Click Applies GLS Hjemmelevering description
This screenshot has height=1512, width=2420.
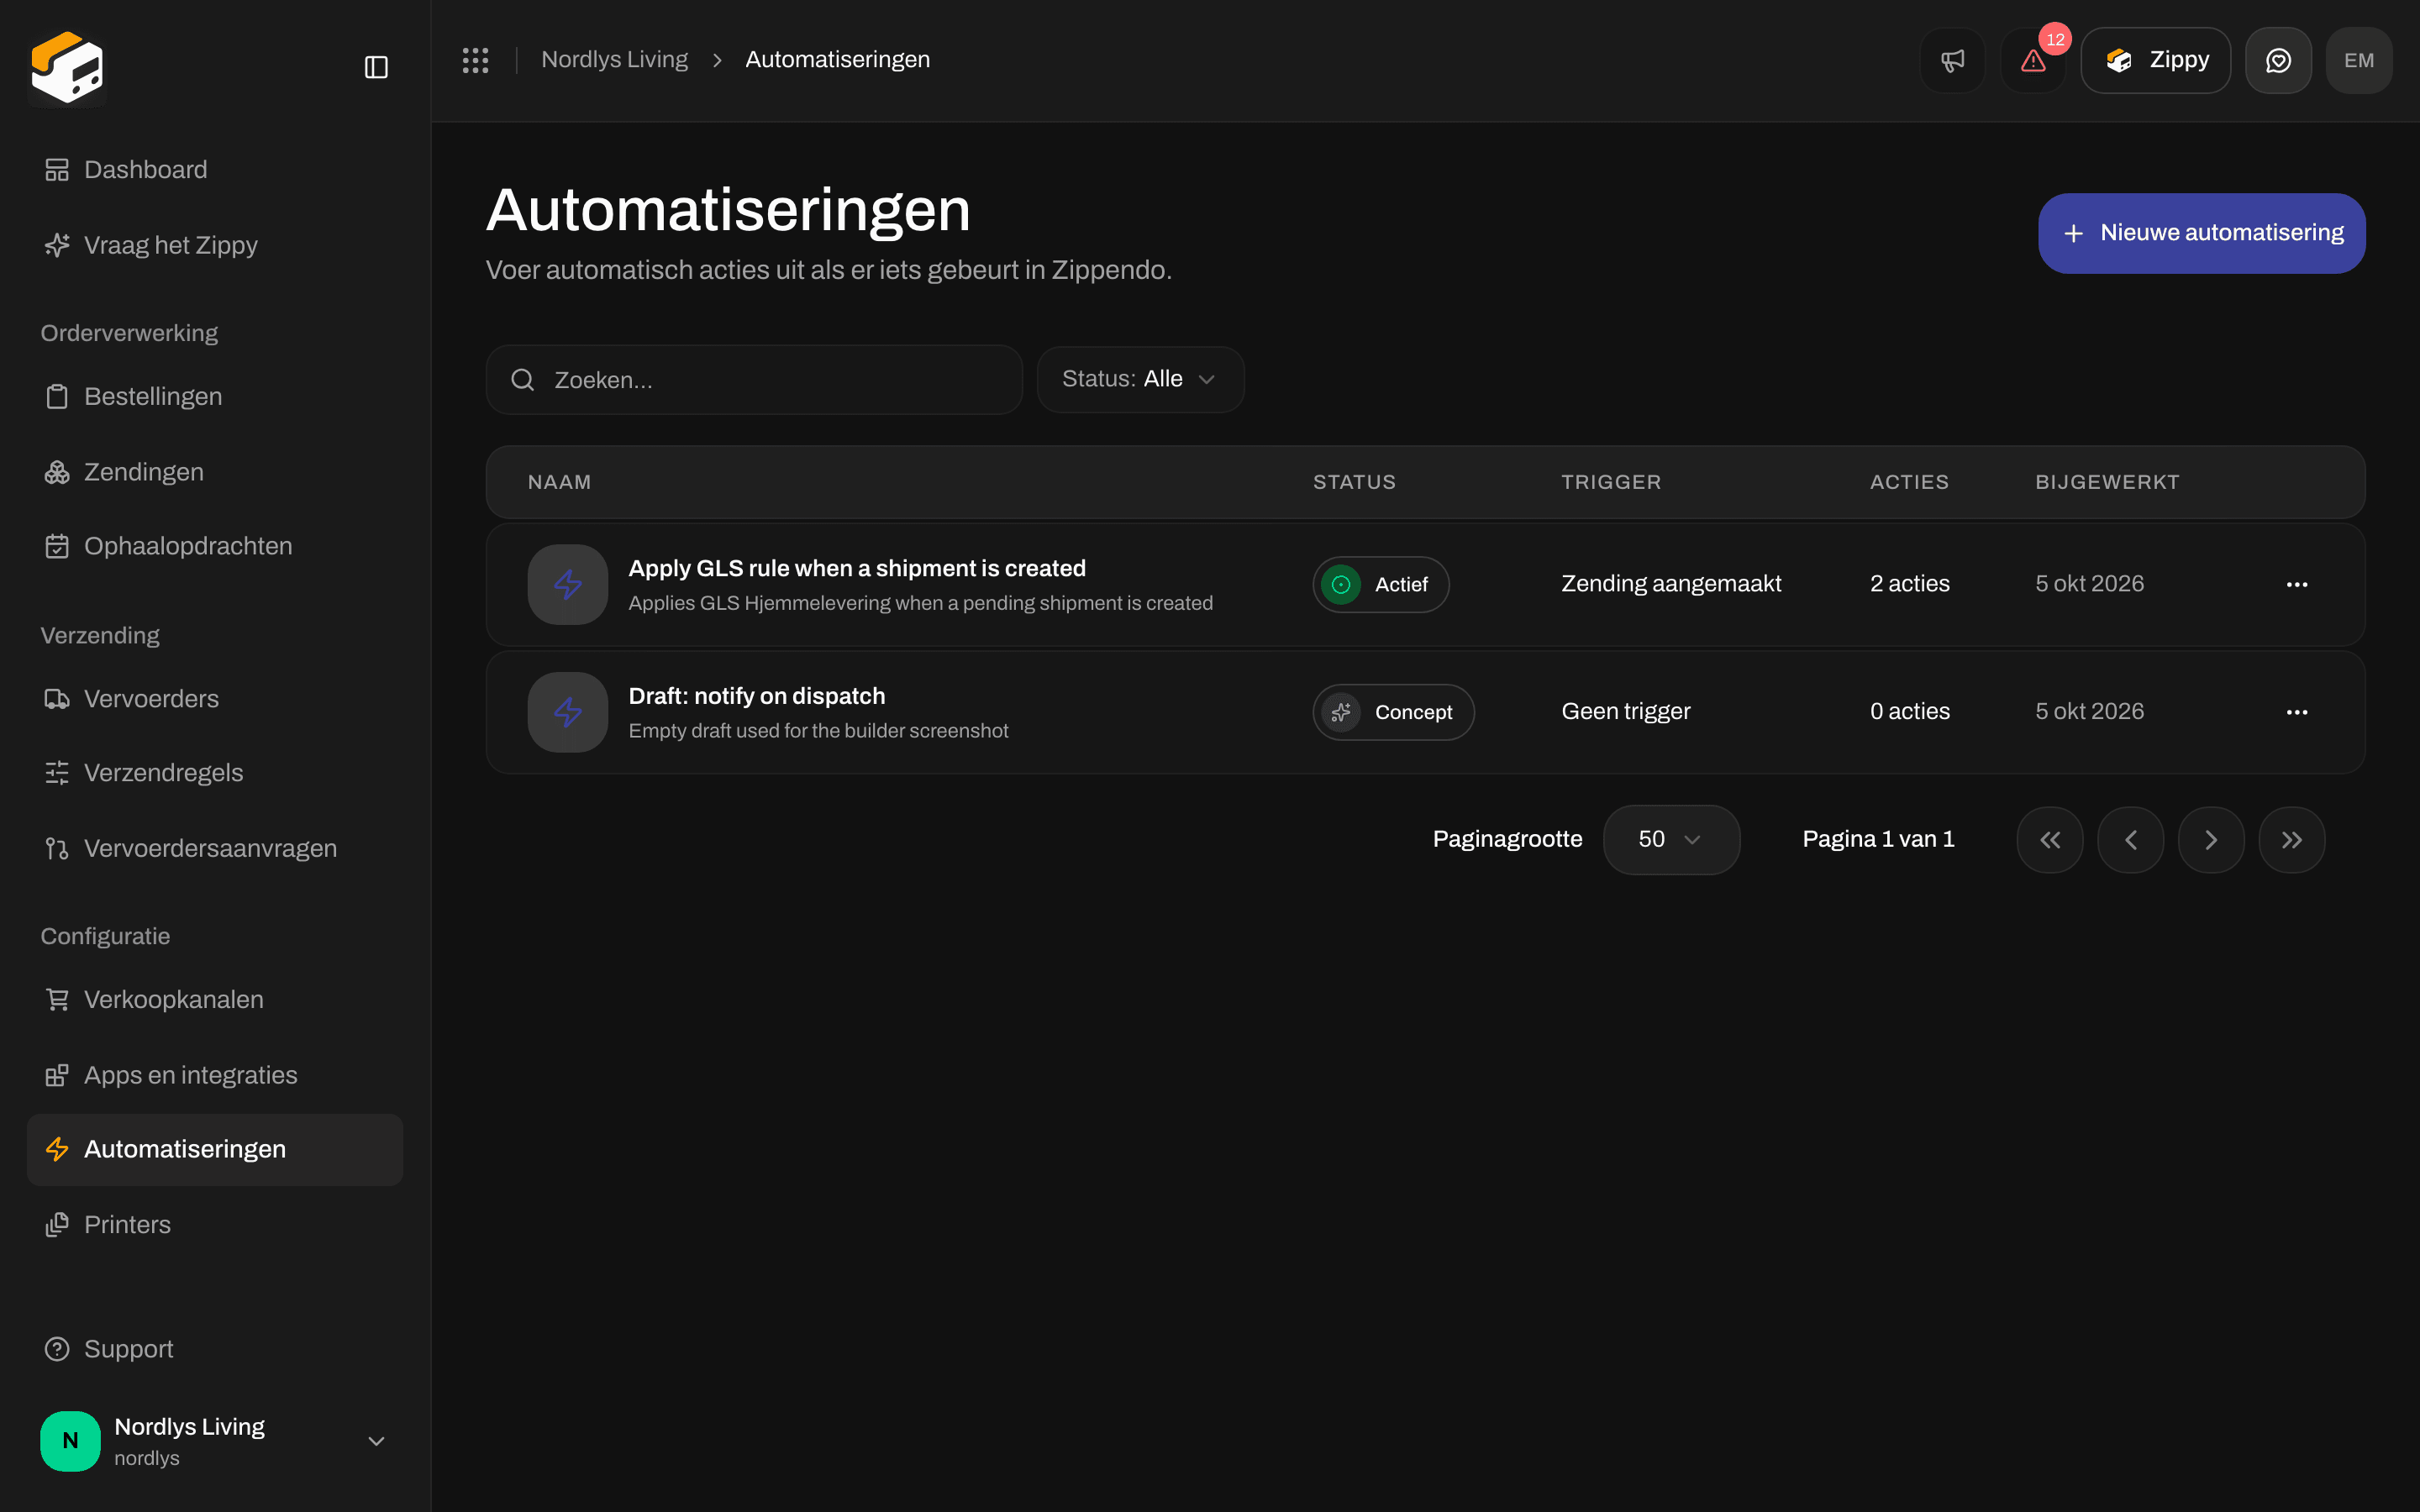pos(921,603)
